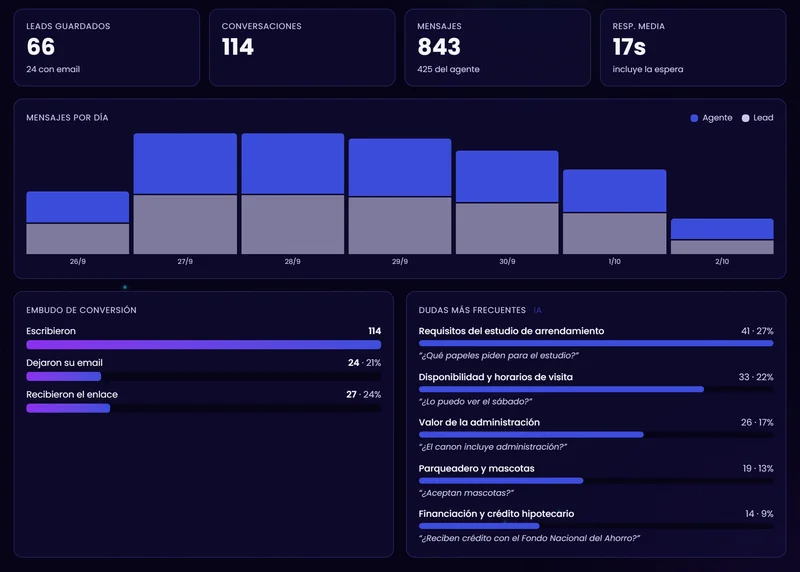Select the Agente bar segment for 27/9

pos(185,163)
